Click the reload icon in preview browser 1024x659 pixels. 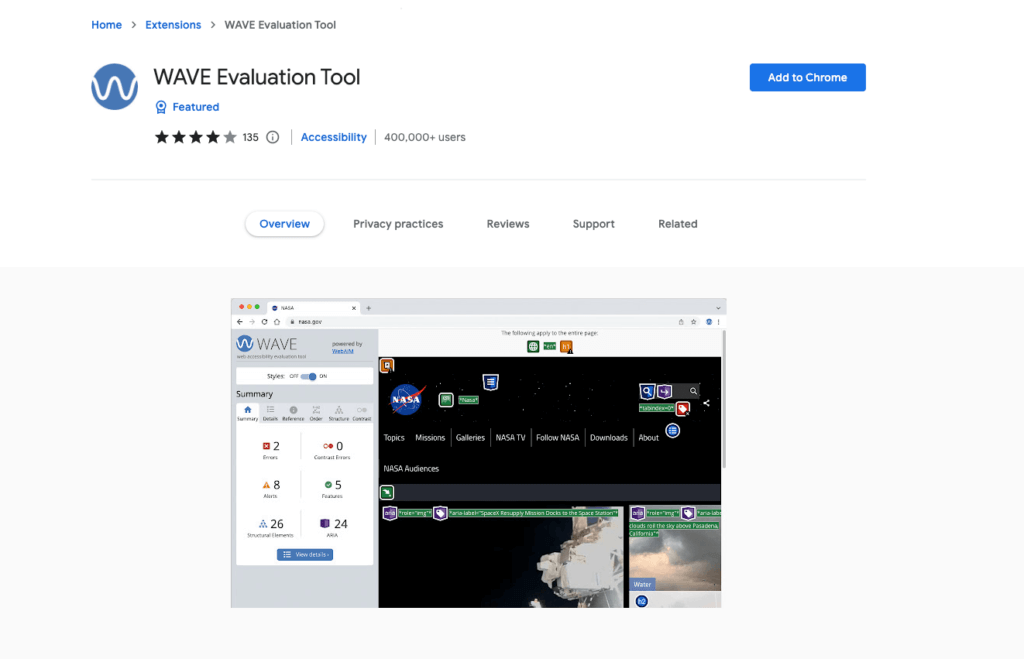tap(264, 322)
